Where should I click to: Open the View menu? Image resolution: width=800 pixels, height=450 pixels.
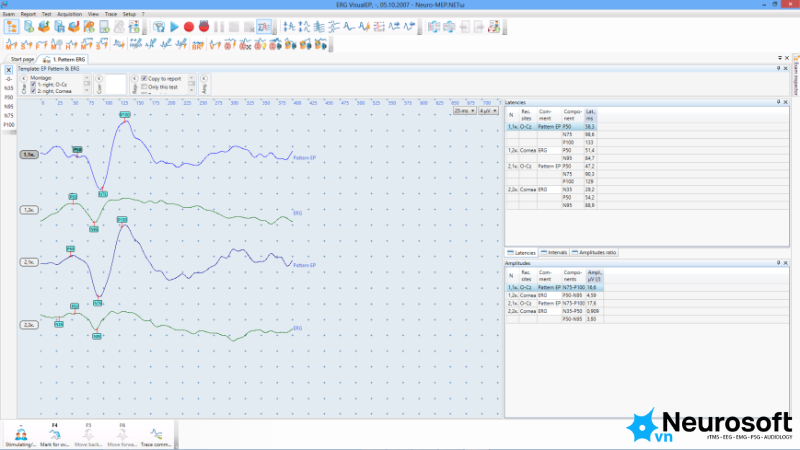93,14
